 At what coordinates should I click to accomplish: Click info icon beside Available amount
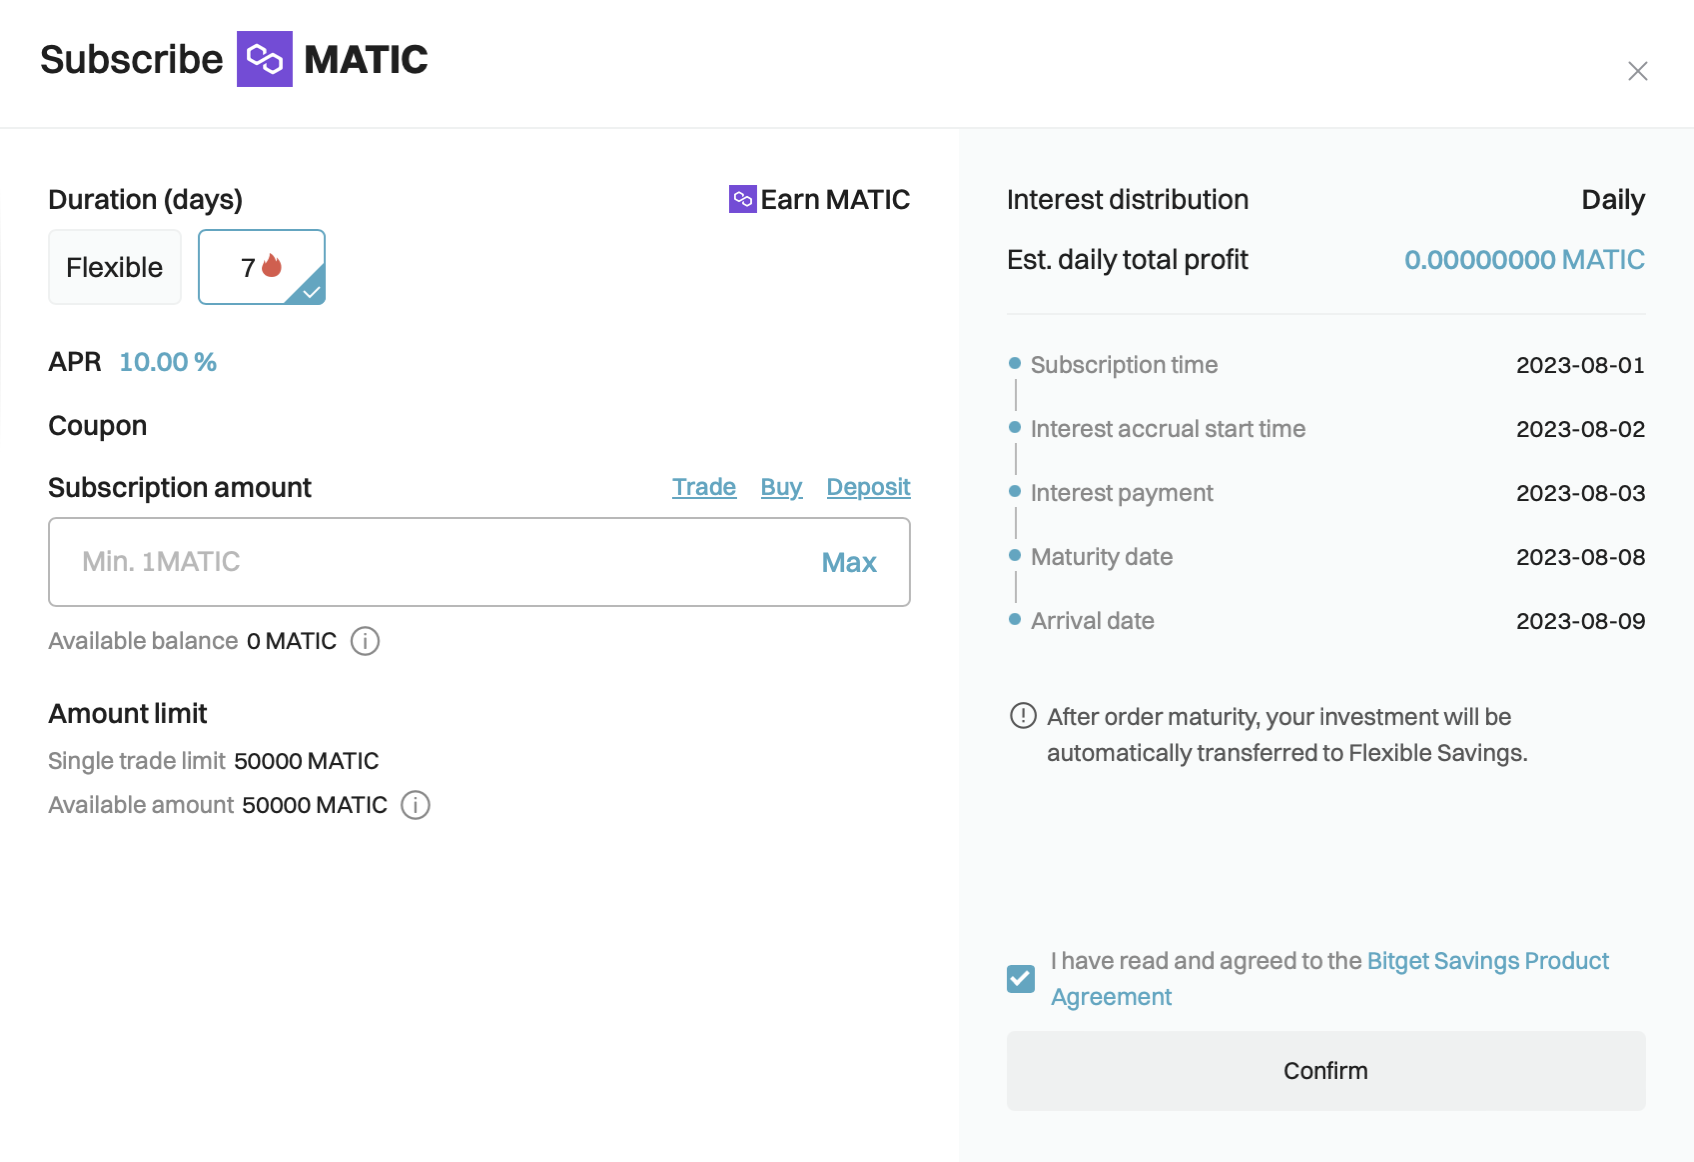pyautogui.click(x=415, y=805)
